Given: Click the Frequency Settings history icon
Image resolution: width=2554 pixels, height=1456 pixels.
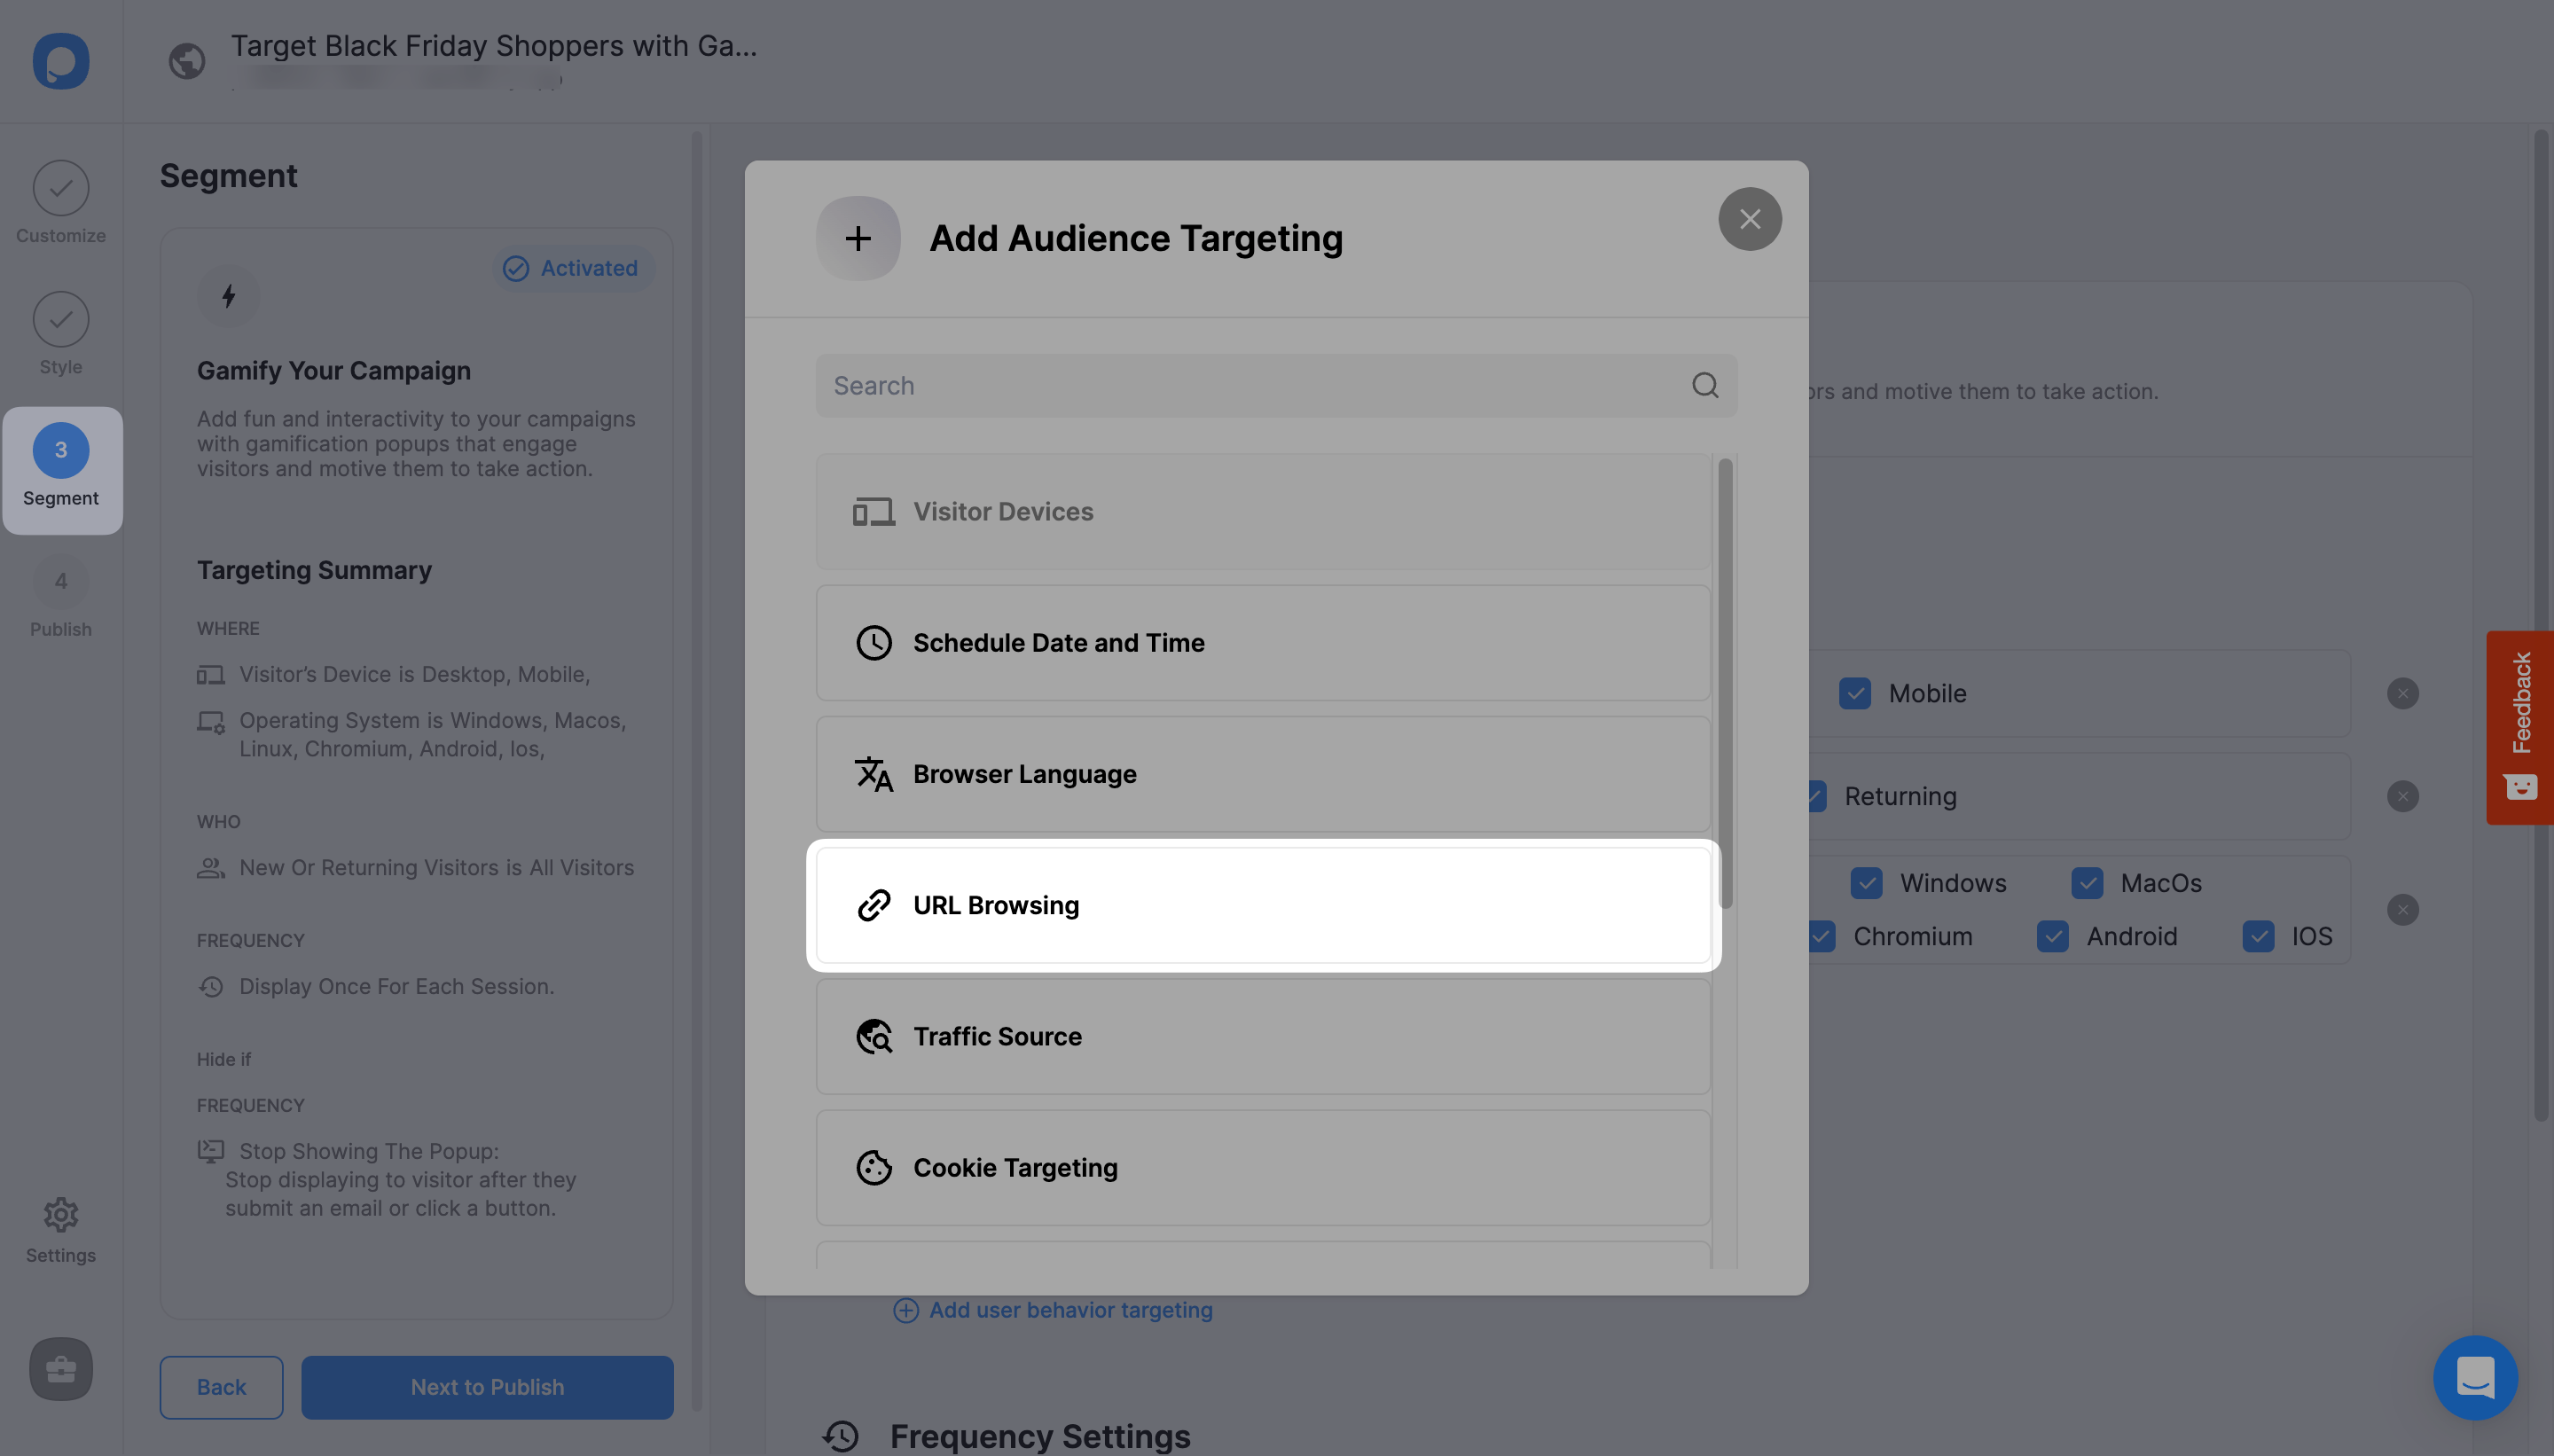Looking at the screenshot, I should coord(841,1436).
